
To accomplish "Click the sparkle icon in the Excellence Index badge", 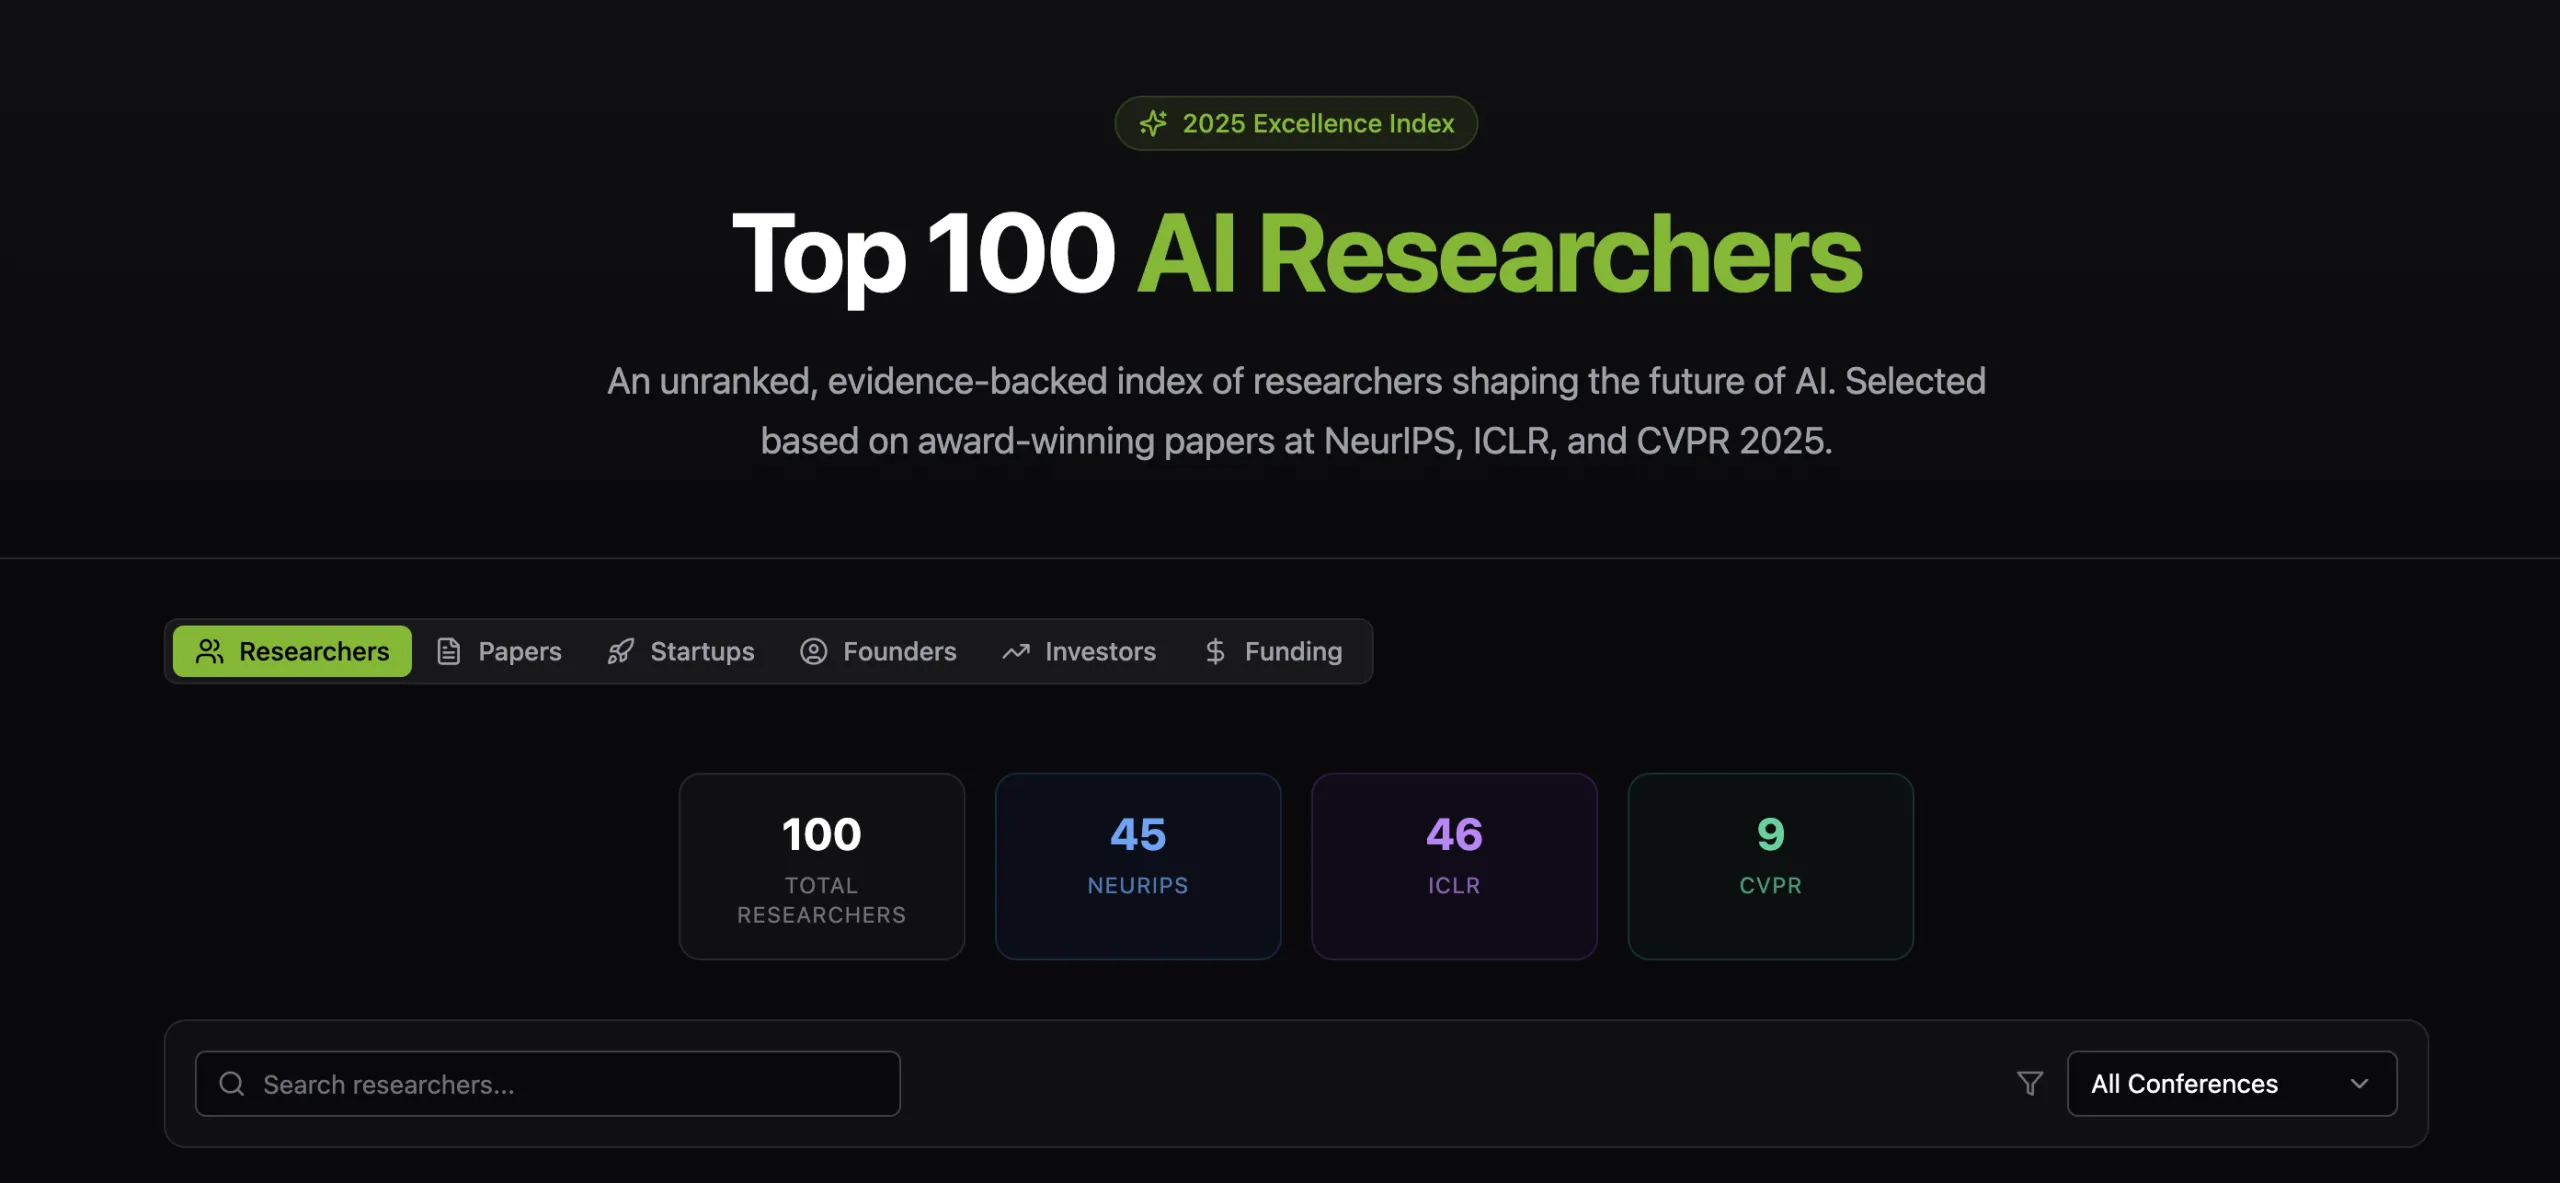I will click(x=1153, y=123).
